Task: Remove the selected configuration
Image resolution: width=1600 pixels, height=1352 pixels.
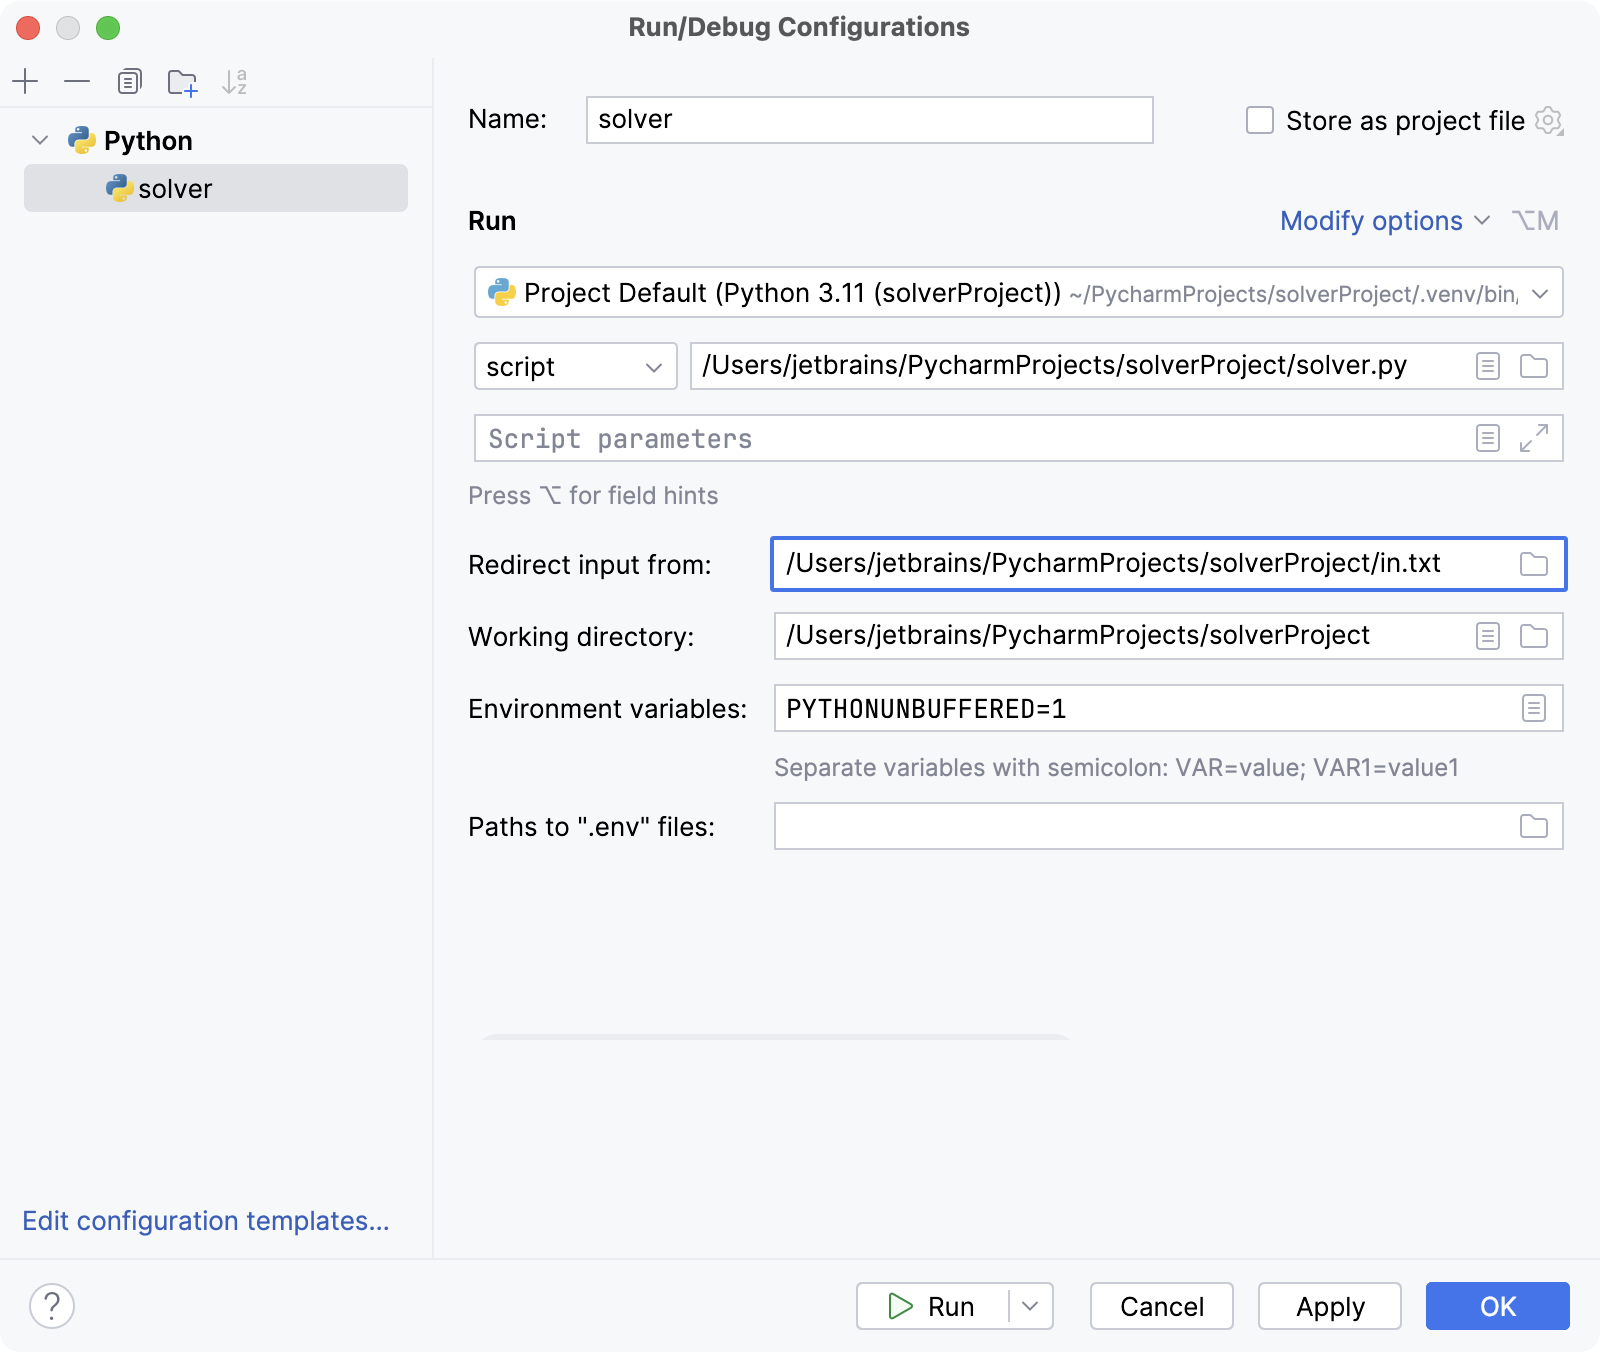Action: tap(77, 81)
